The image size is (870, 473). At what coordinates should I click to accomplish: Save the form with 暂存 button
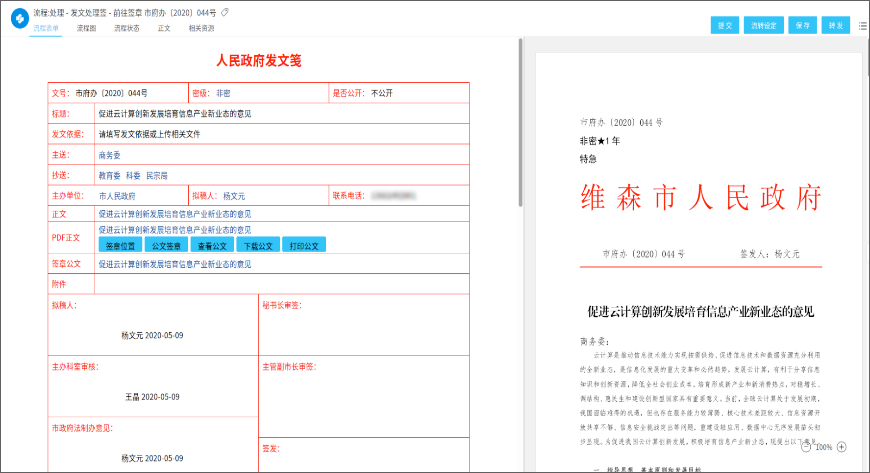click(802, 25)
